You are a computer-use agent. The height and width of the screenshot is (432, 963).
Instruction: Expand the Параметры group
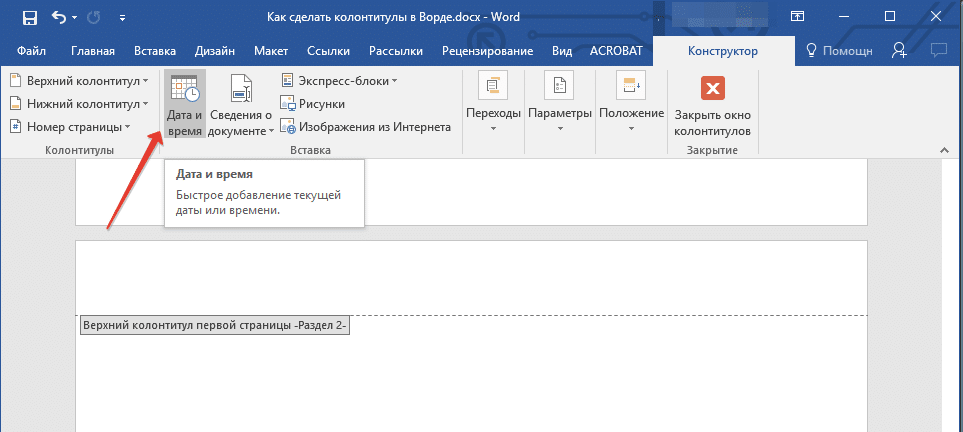(x=560, y=104)
